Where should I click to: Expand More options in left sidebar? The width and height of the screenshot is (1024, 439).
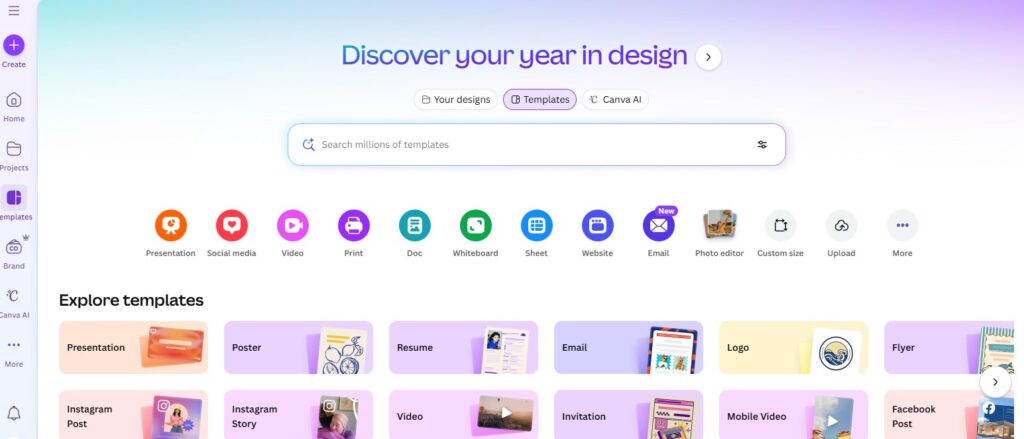click(14, 352)
